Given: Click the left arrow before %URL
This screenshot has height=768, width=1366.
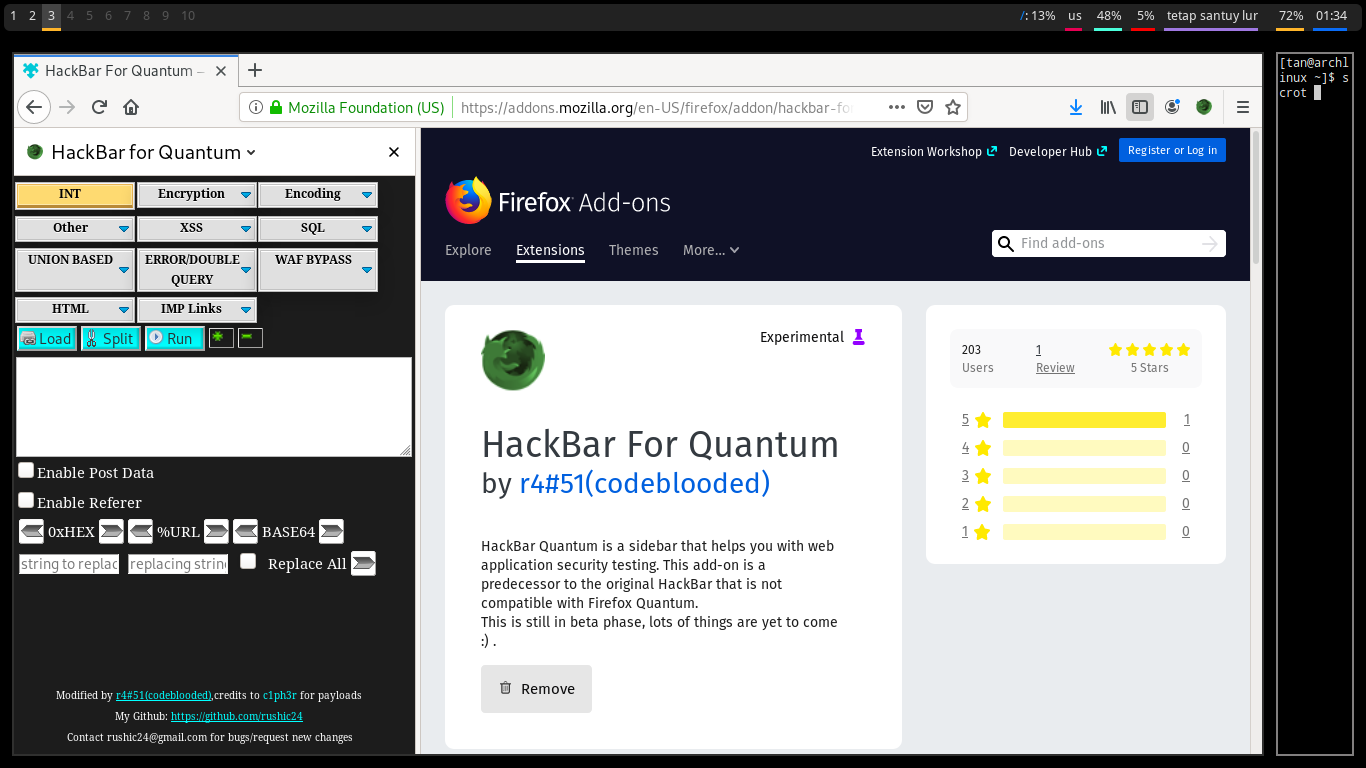Looking at the screenshot, I should point(140,531).
